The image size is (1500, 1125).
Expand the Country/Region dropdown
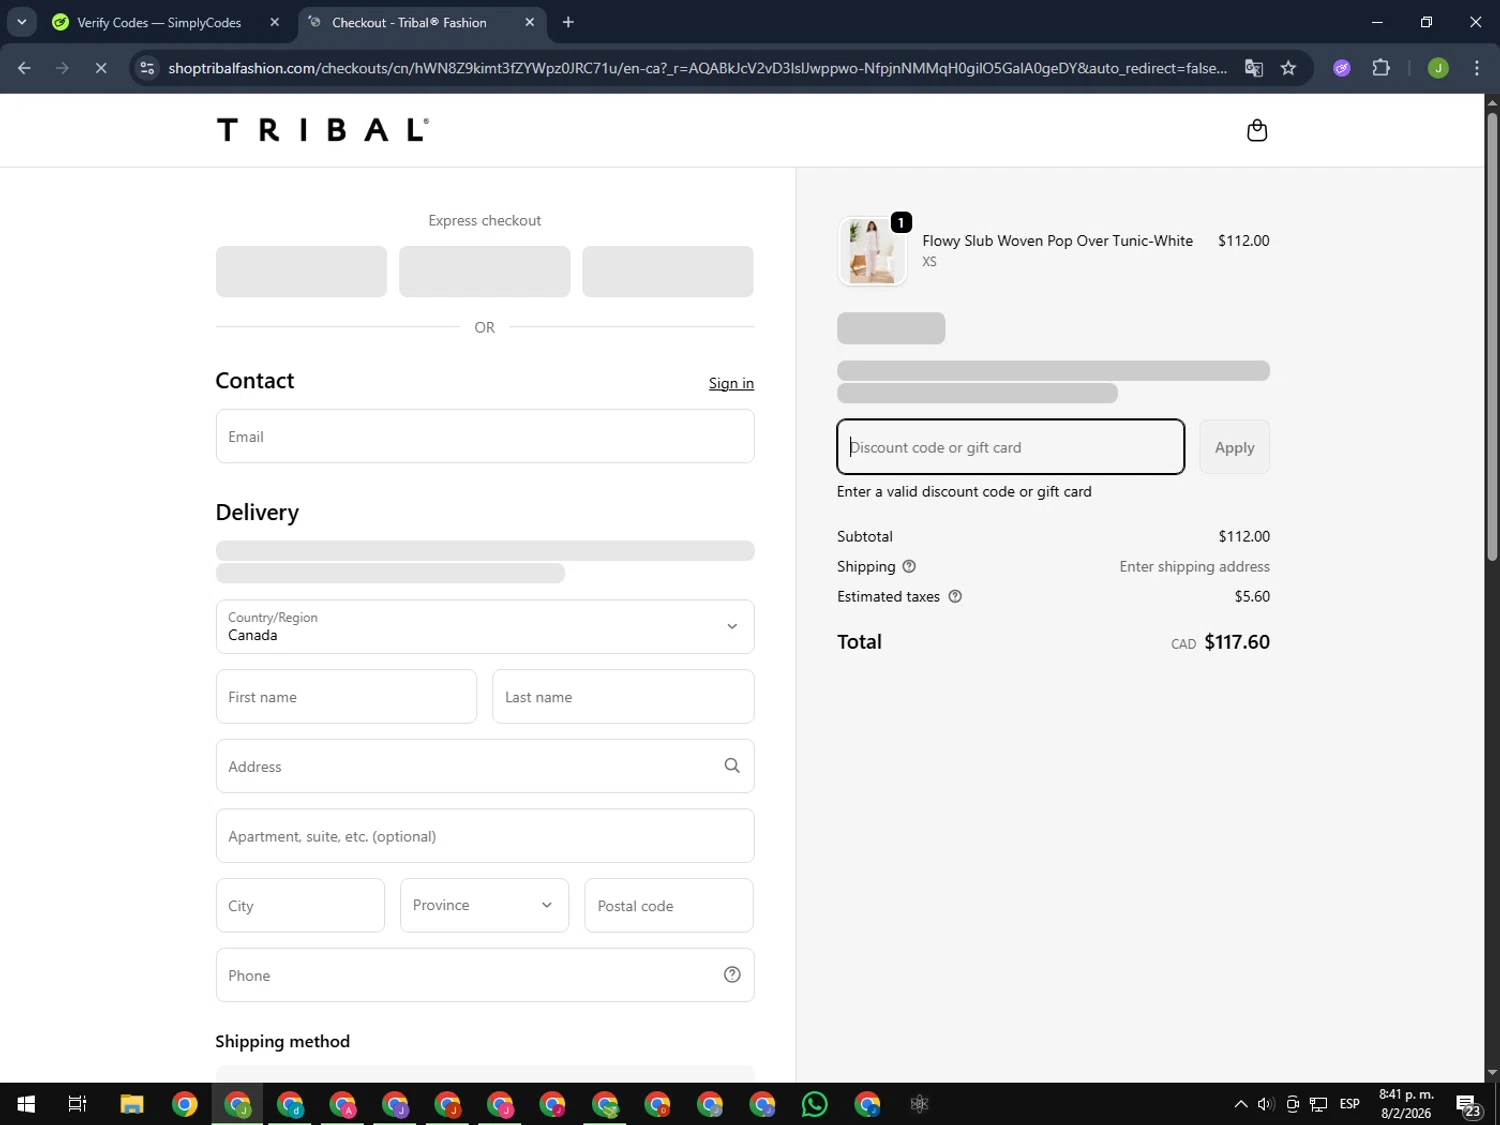[x=485, y=627]
